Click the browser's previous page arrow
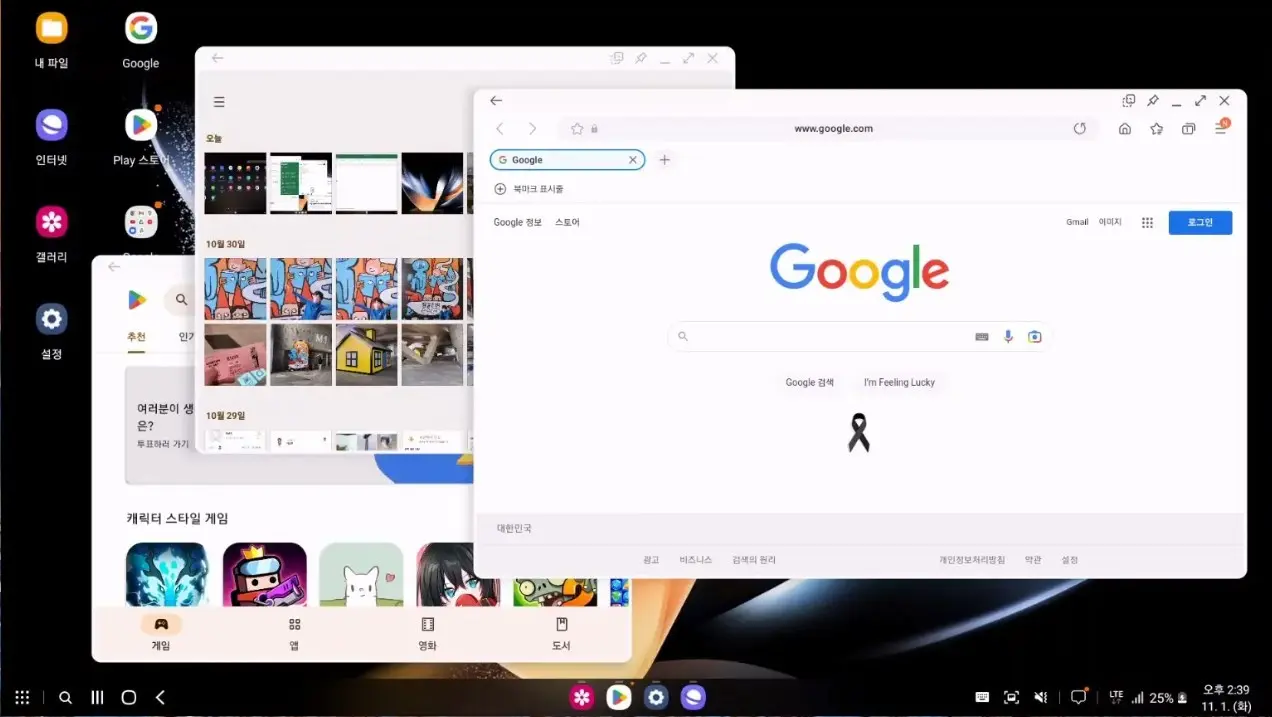The height and width of the screenshot is (717, 1272). click(x=500, y=129)
